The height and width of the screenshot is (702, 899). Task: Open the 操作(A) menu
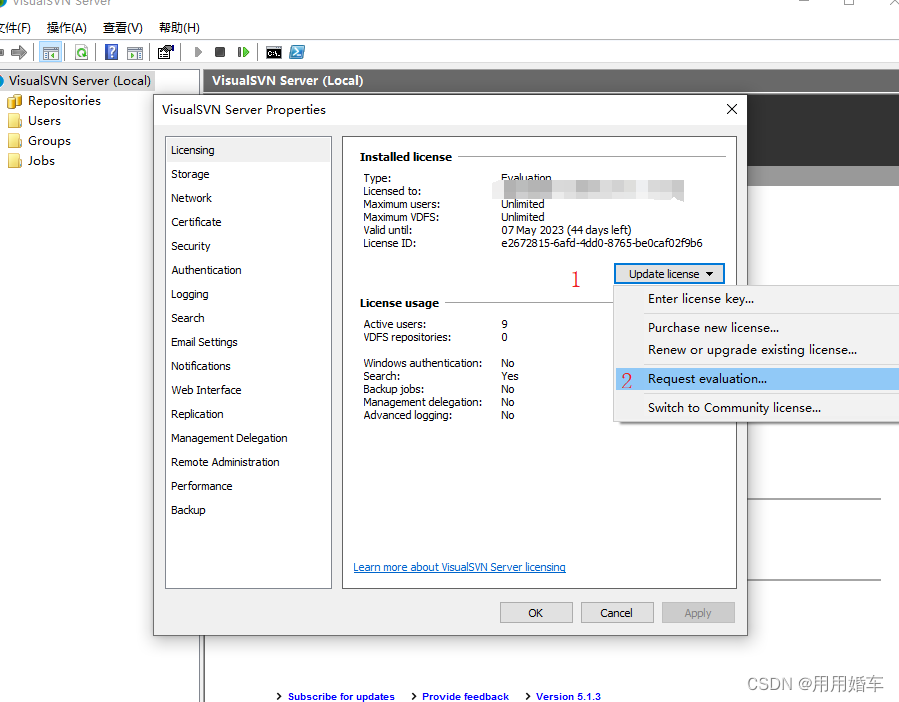coord(67,28)
